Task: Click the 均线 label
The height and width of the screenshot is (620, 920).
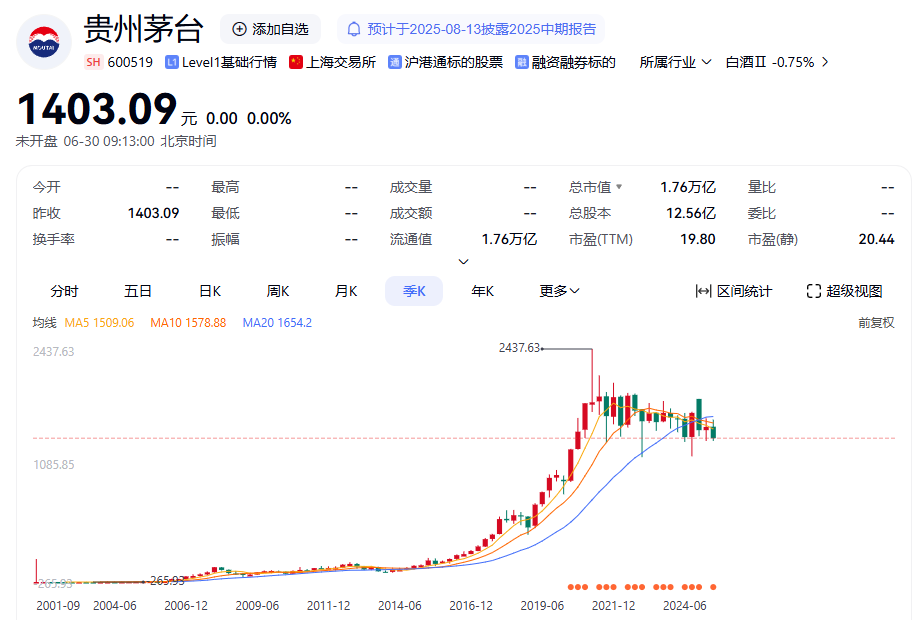Action: (x=45, y=323)
